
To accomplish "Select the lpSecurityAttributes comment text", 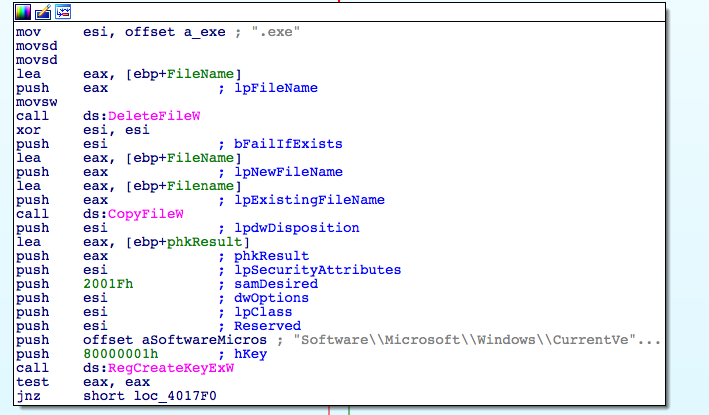I will click(x=317, y=270).
